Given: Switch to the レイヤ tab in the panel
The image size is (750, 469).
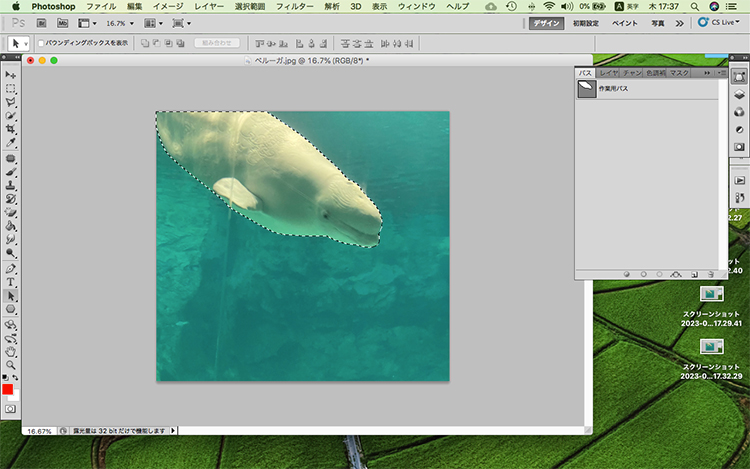Looking at the screenshot, I should click(608, 73).
